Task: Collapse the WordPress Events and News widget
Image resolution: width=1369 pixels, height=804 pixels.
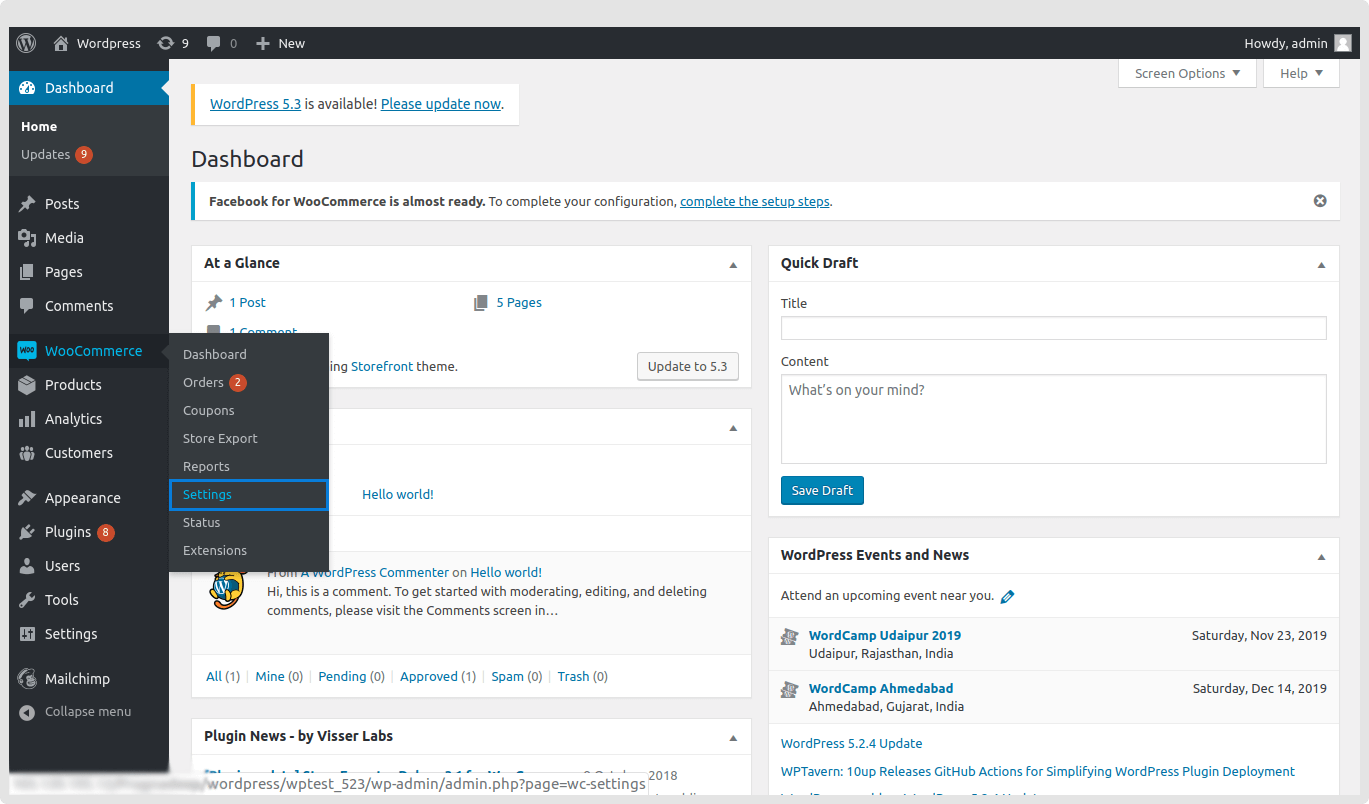Action: [1321, 556]
